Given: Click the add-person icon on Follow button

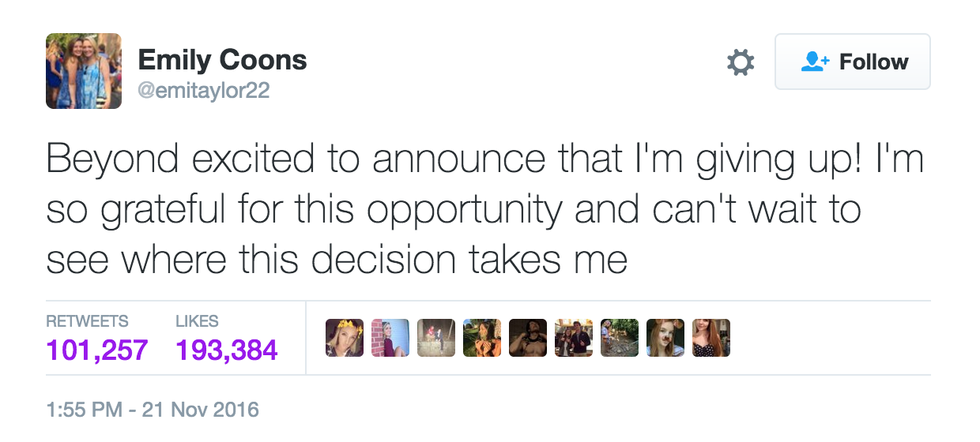Looking at the screenshot, I should click(816, 62).
